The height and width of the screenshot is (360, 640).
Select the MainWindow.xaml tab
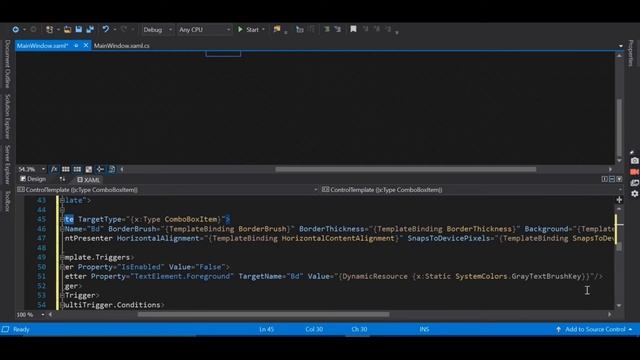(42, 46)
